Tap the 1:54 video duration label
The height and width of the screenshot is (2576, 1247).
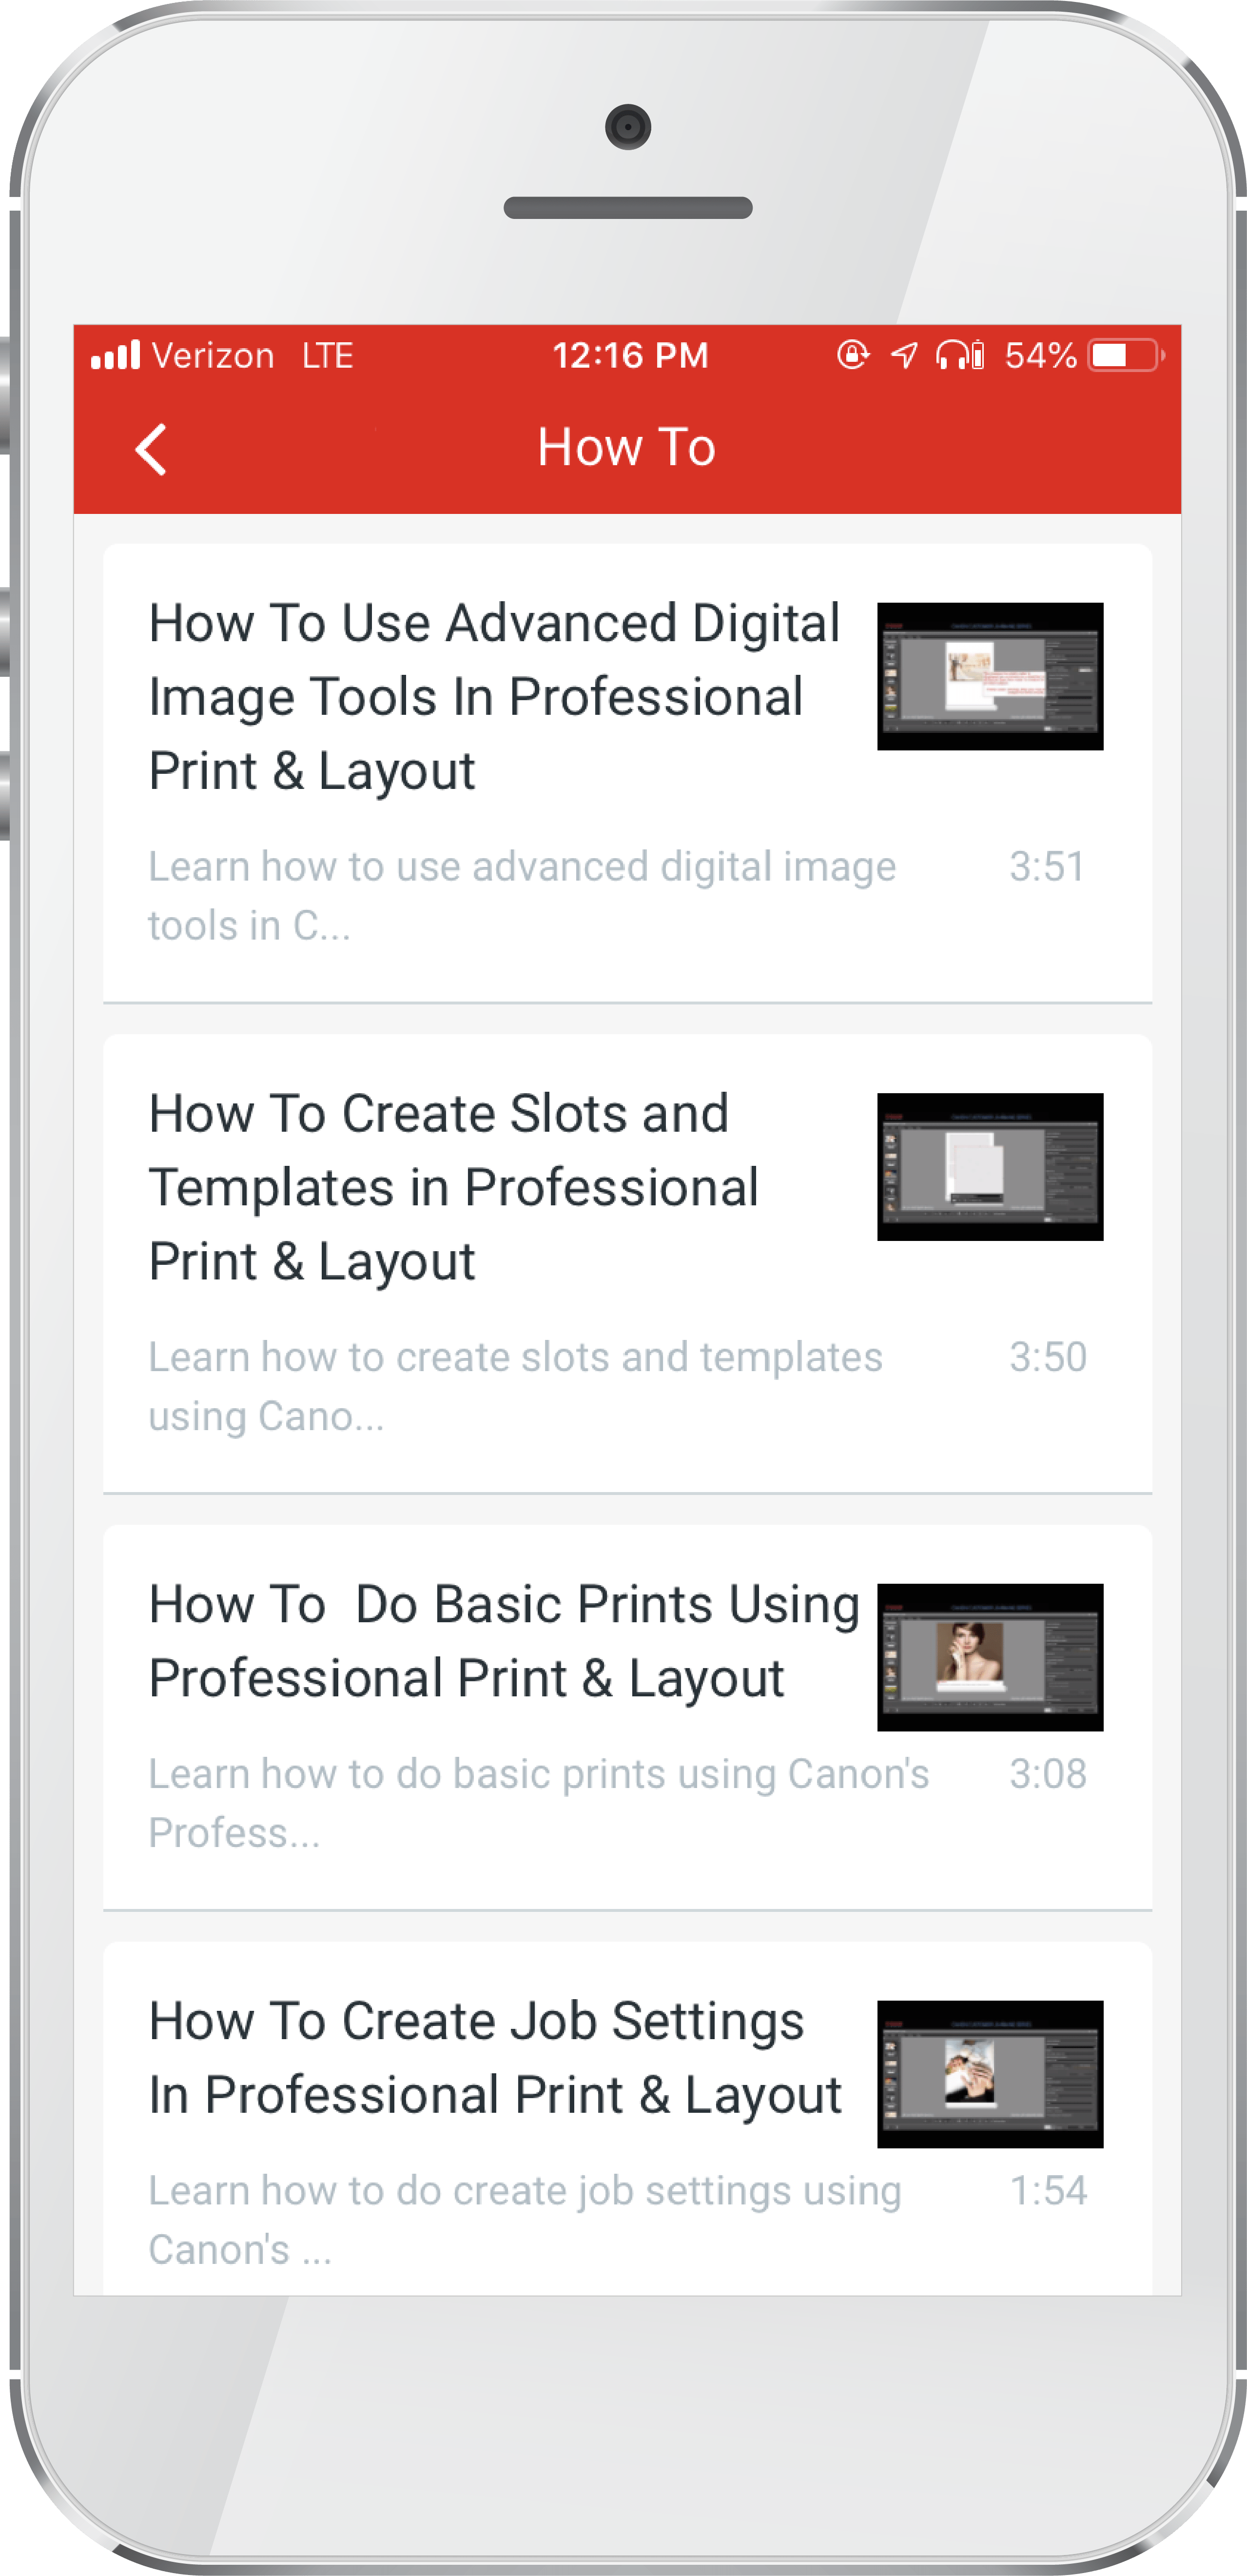[1046, 2191]
